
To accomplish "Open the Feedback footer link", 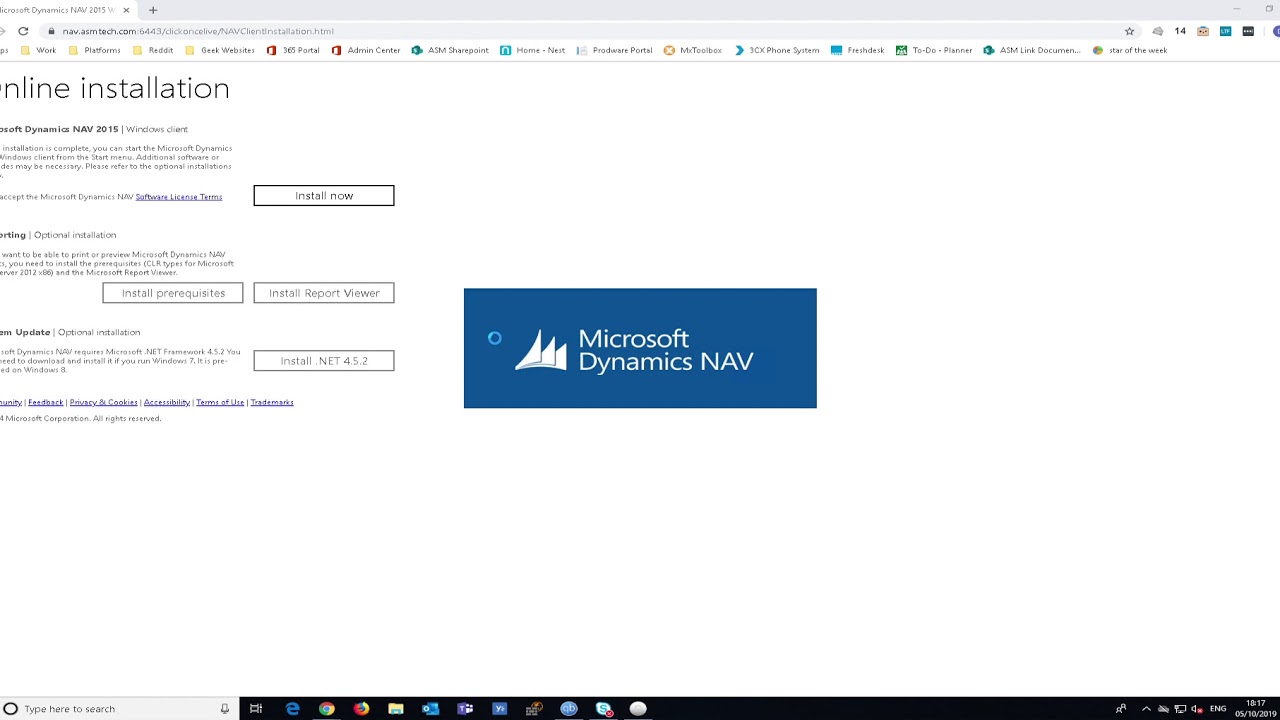I will 45,402.
